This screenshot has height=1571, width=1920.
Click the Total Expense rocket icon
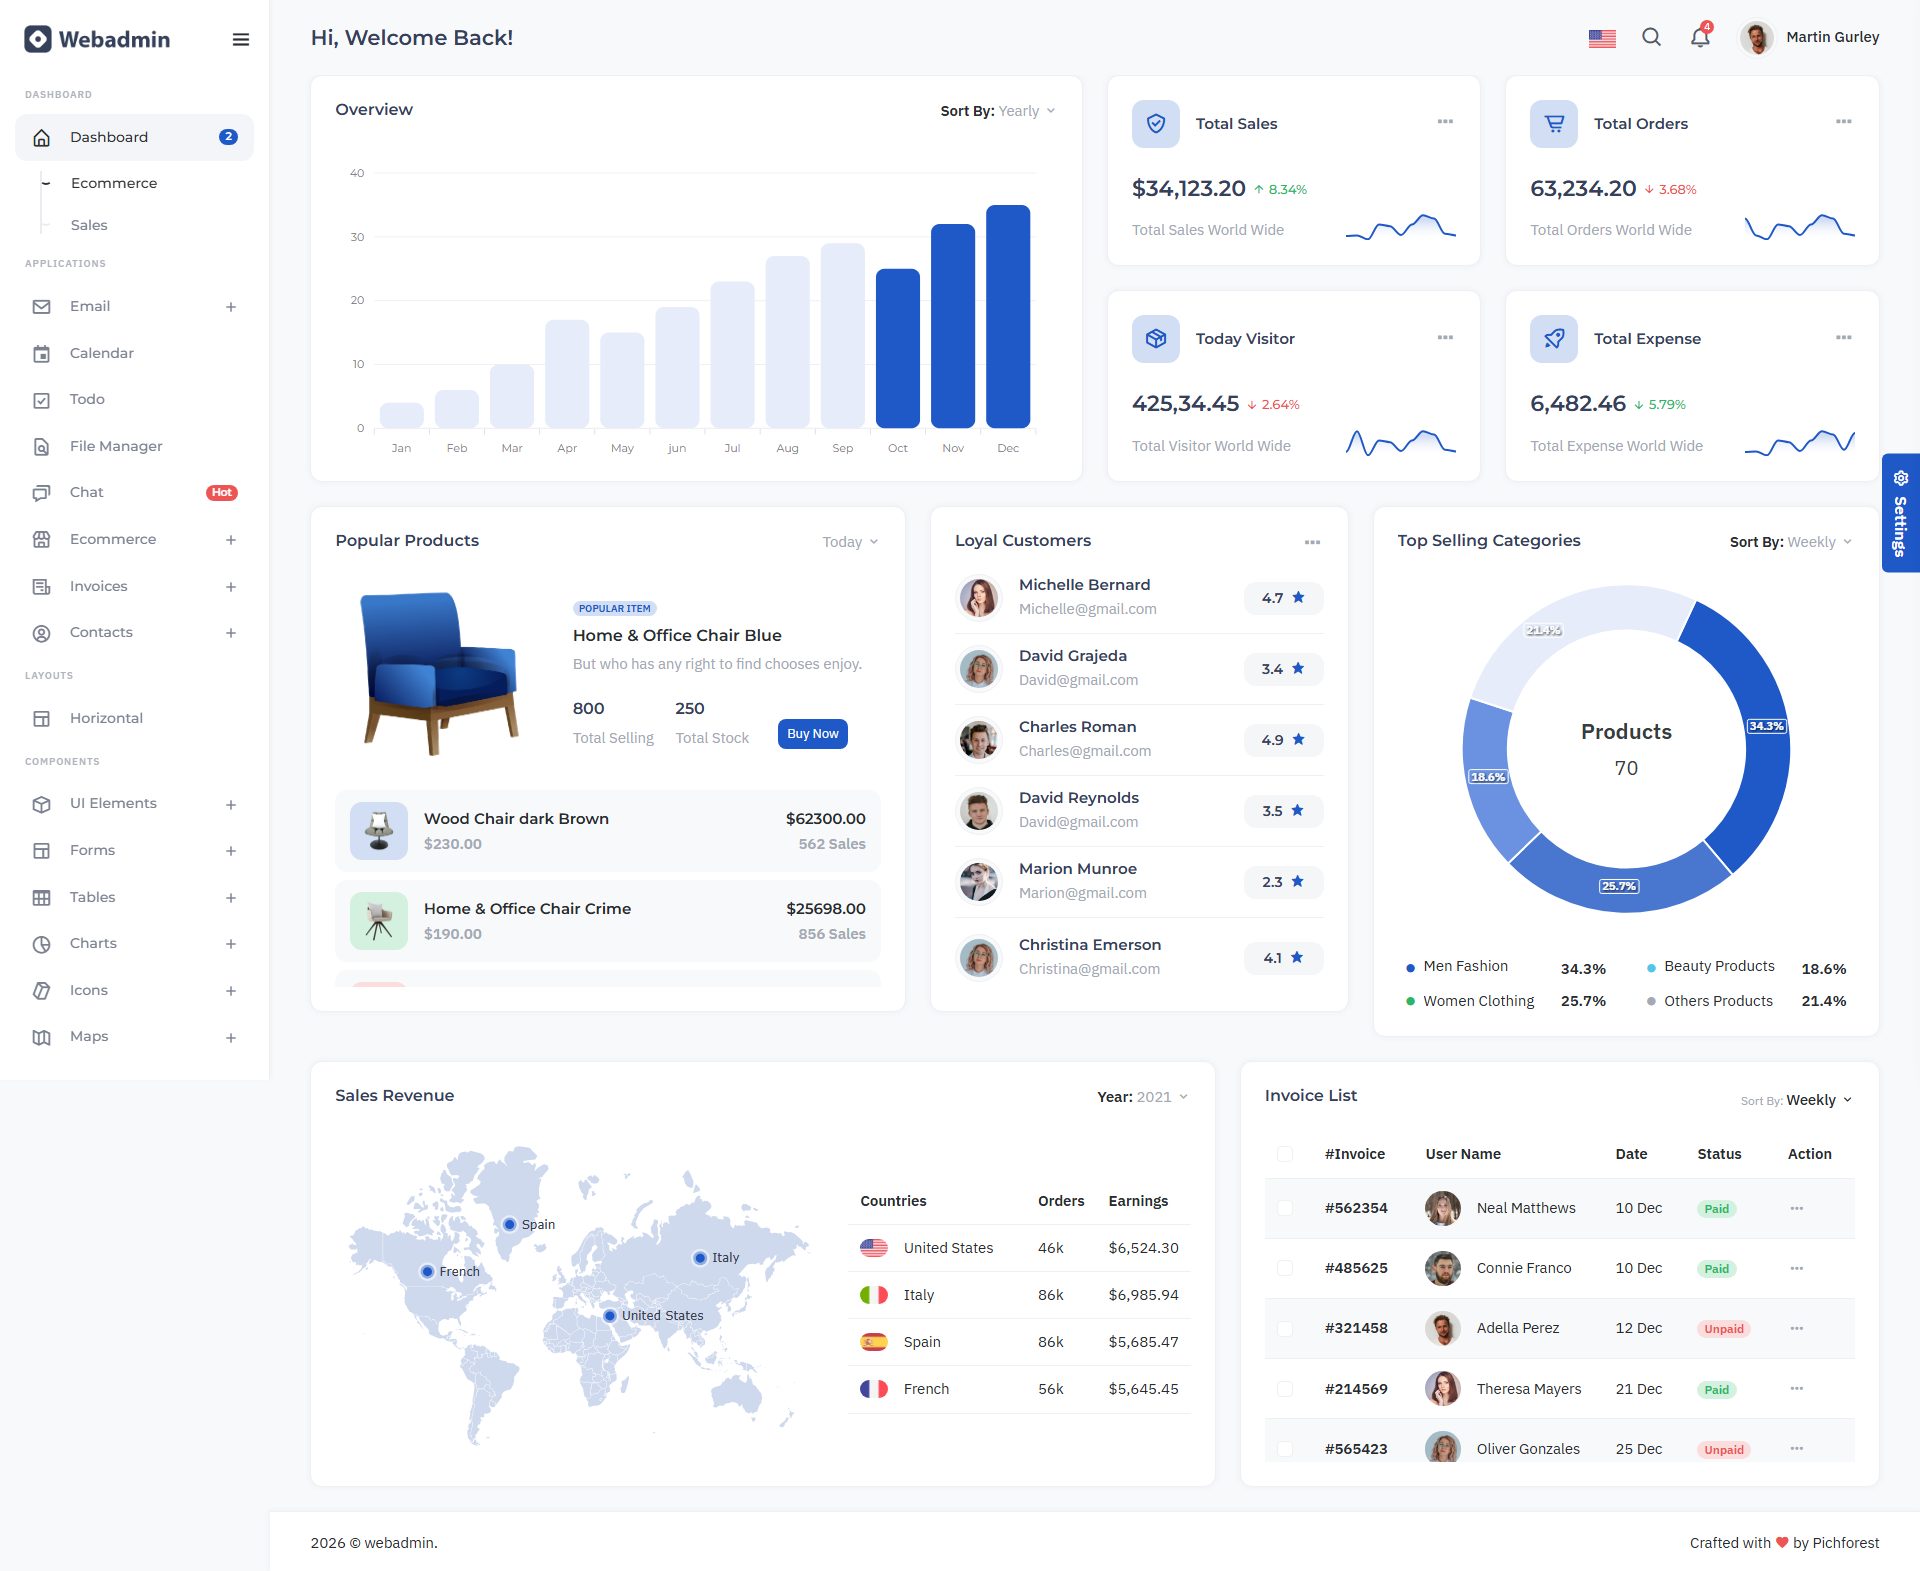coord(1554,339)
